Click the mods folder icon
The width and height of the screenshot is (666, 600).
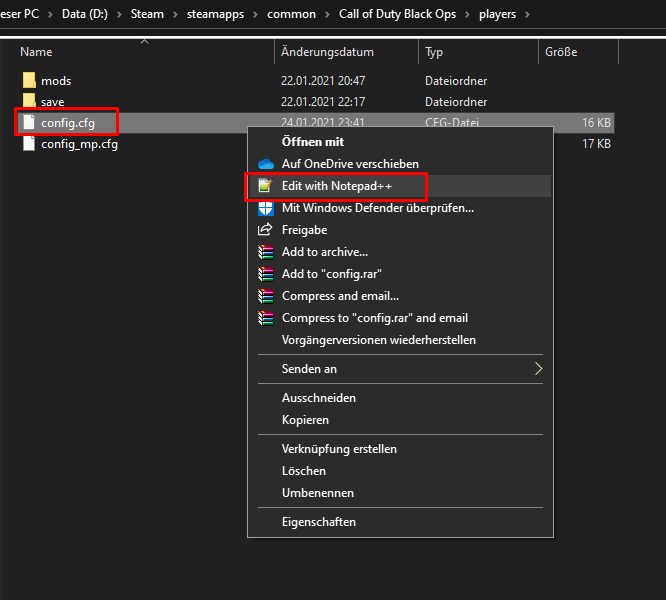click(28, 80)
